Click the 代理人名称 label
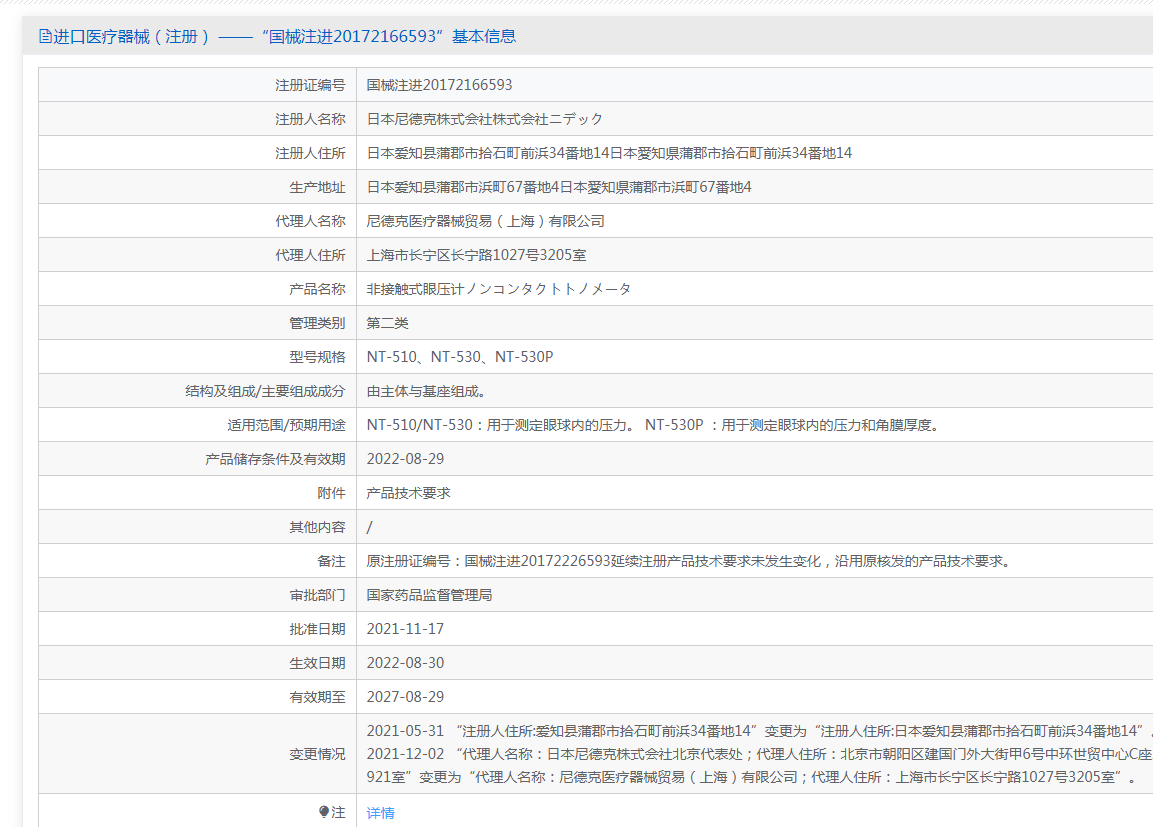This screenshot has width=1153, height=827. [310, 221]
